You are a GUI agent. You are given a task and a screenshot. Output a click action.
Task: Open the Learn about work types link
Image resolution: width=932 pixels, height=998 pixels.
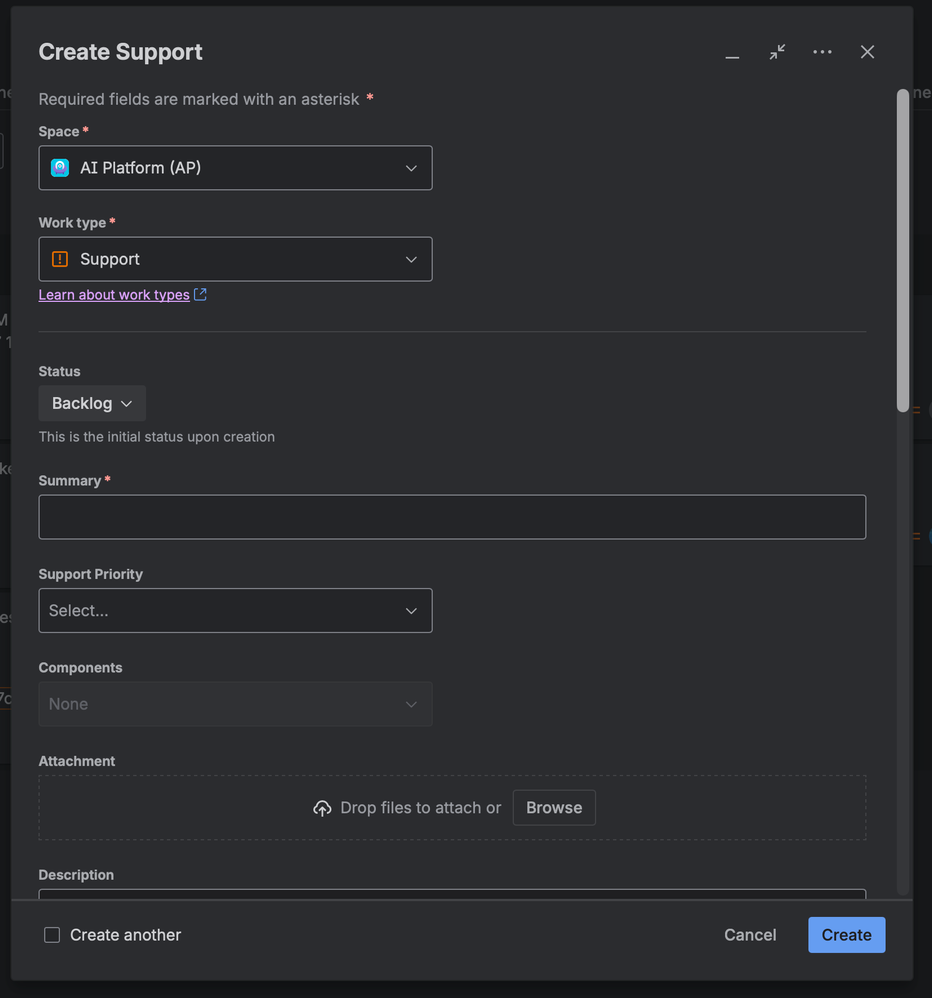click(x=114, y=295)
